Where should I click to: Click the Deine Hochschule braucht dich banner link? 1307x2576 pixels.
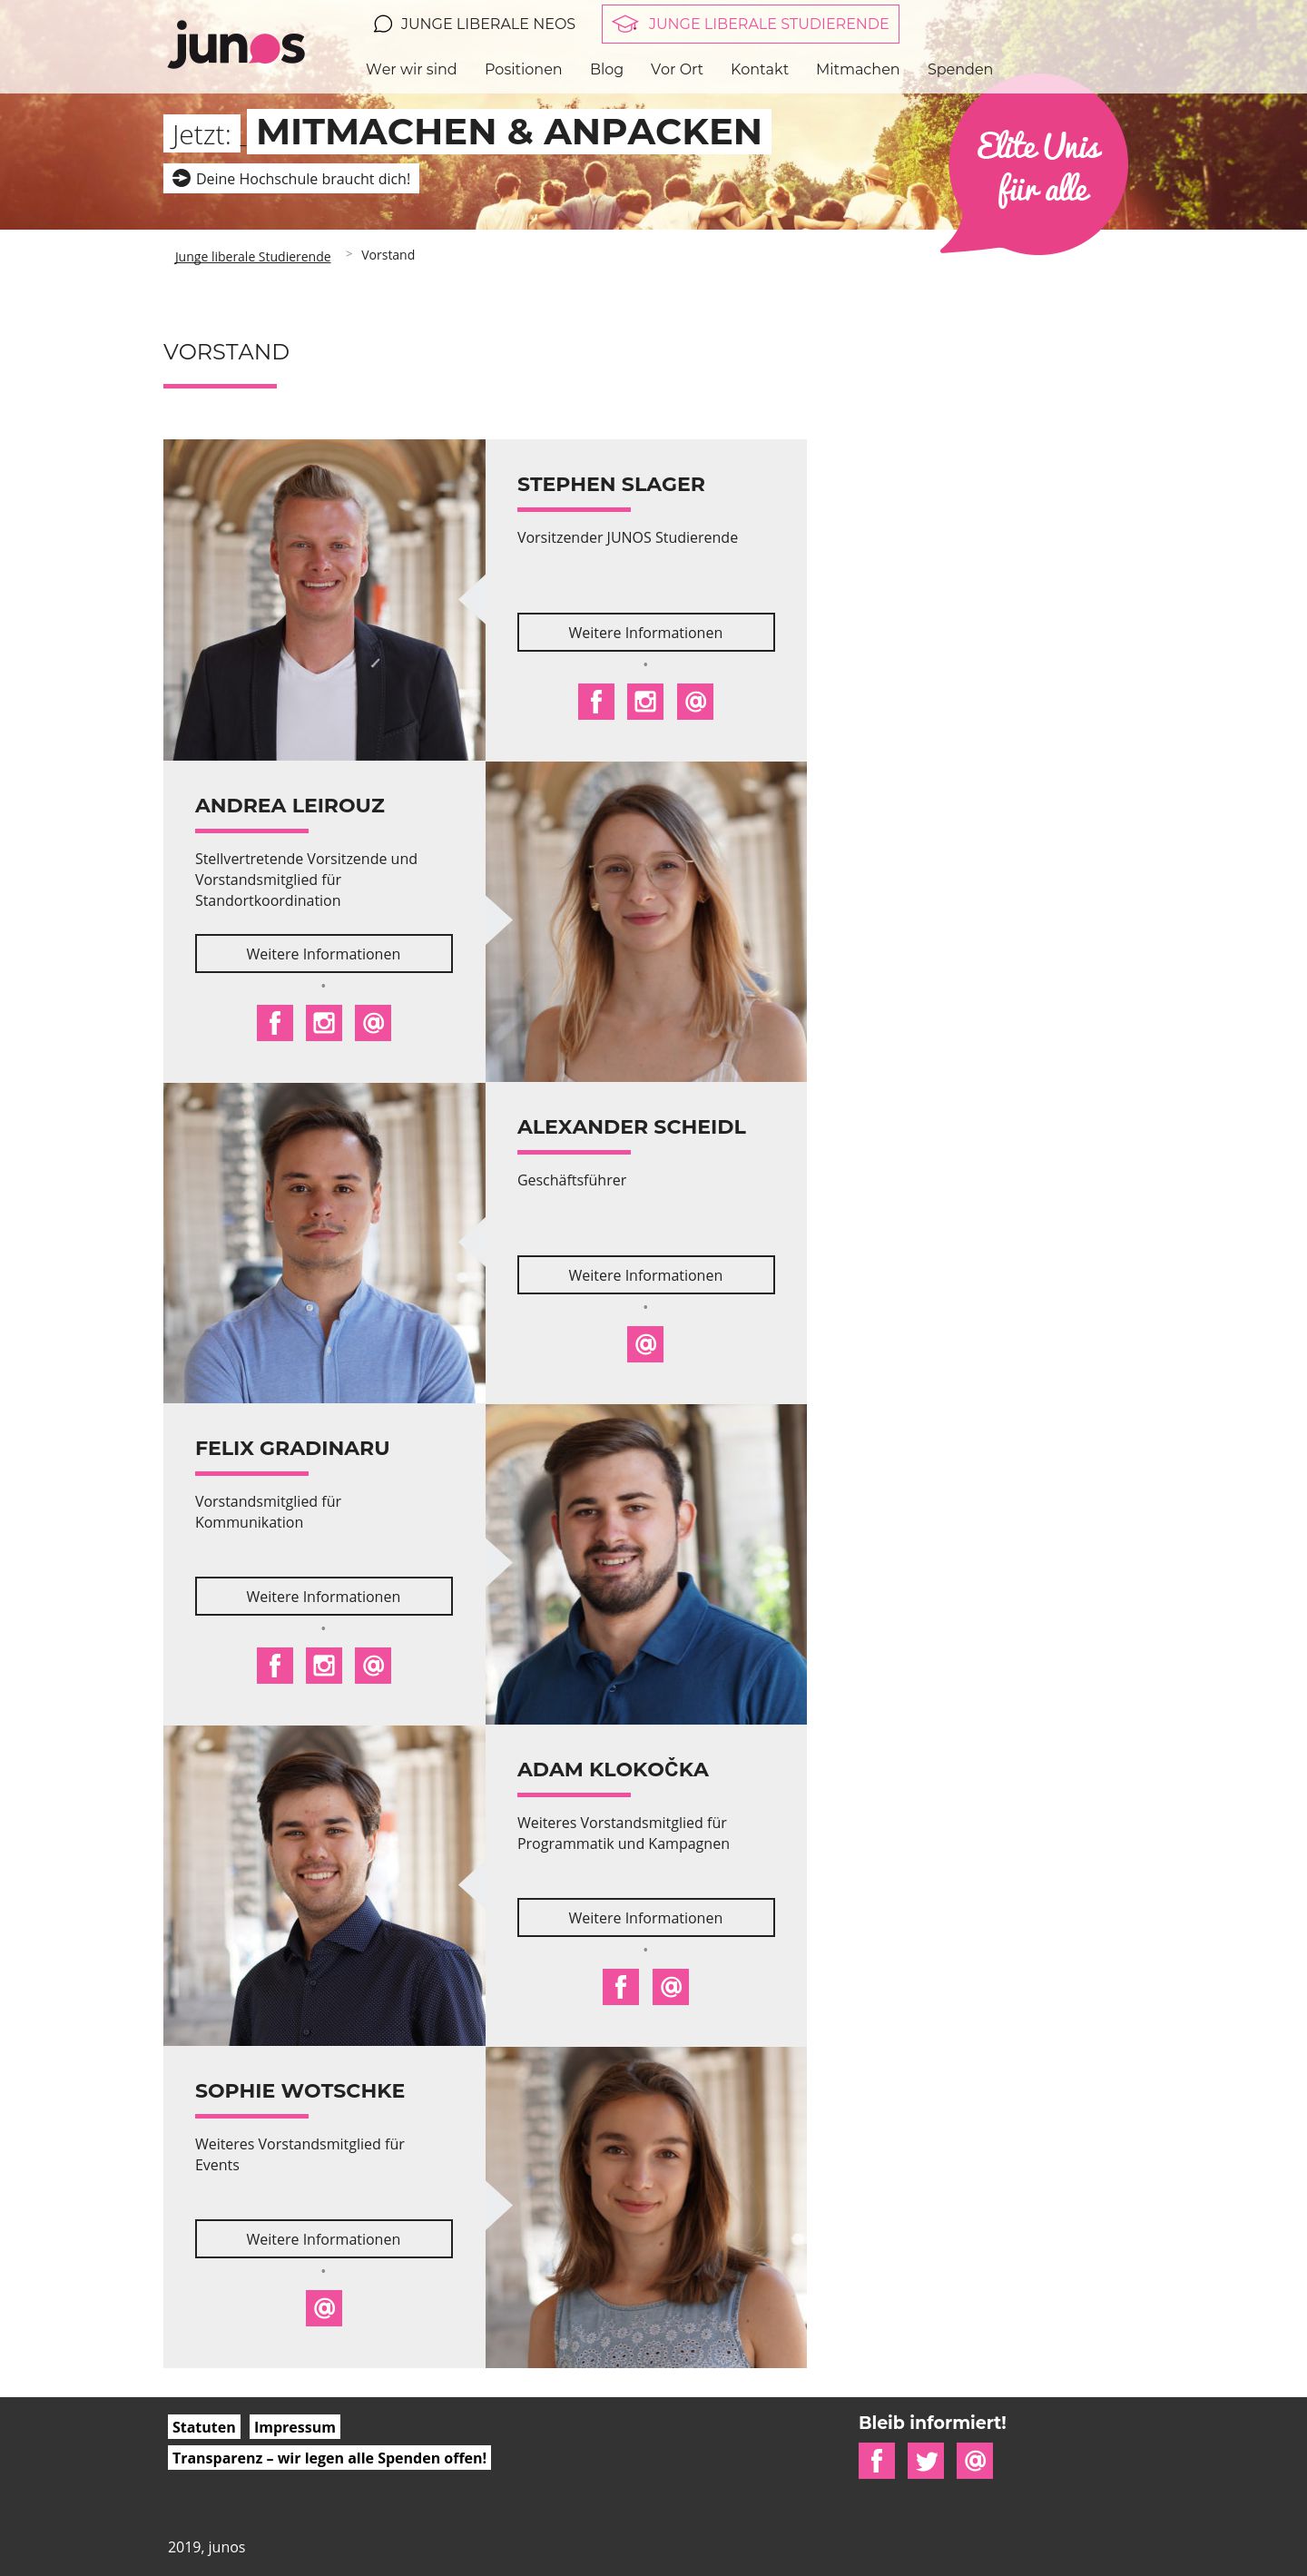tap(291, 178)
